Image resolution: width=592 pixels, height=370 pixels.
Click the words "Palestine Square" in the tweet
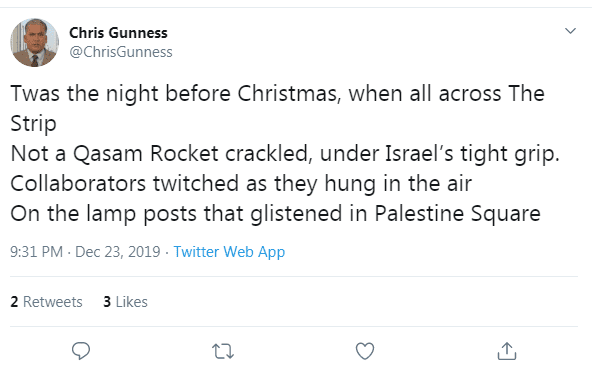(x=458, y=214)
